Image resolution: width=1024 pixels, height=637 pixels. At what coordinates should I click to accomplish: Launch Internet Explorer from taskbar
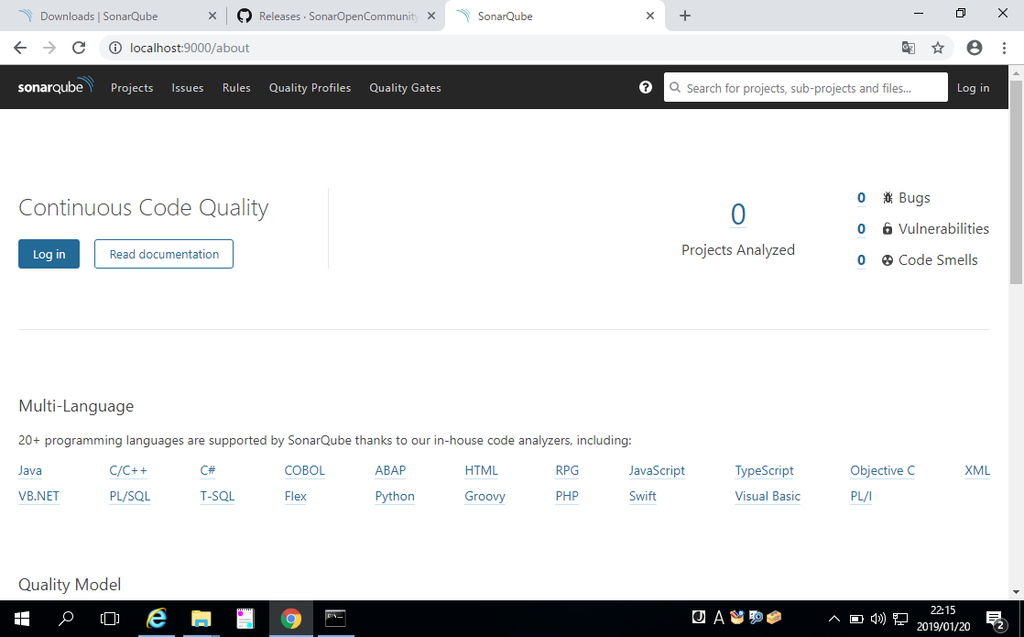(156, 618)
